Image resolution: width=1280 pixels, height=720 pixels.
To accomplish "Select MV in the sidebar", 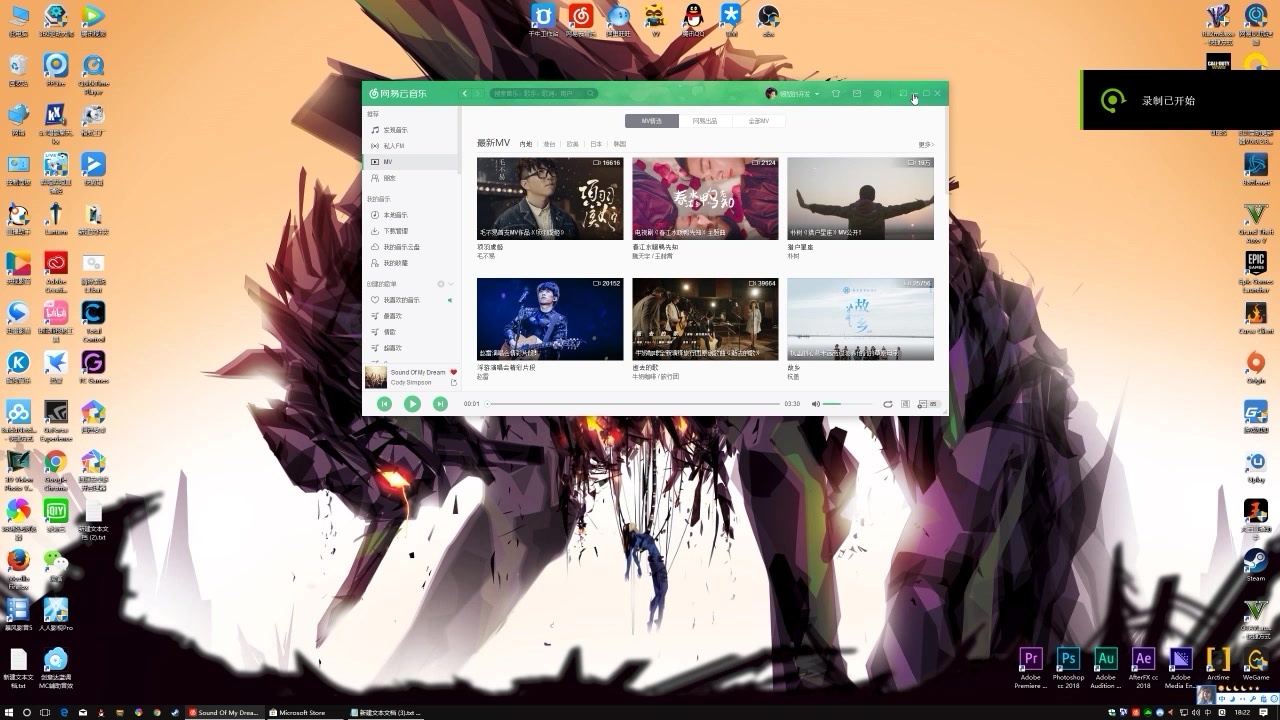I will coord(410,162).
